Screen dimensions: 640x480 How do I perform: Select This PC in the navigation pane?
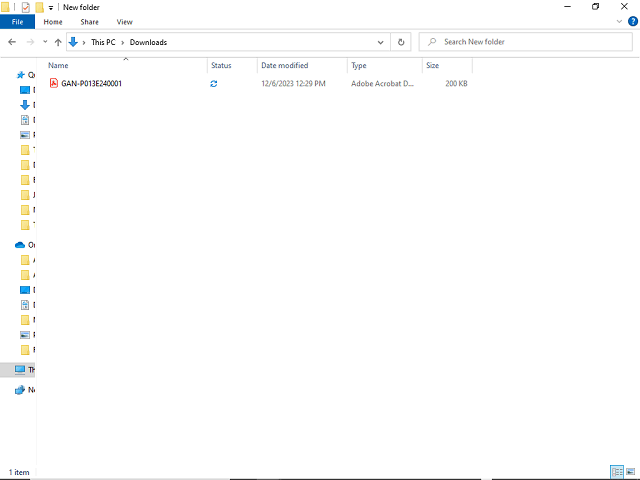click(20, 369)
